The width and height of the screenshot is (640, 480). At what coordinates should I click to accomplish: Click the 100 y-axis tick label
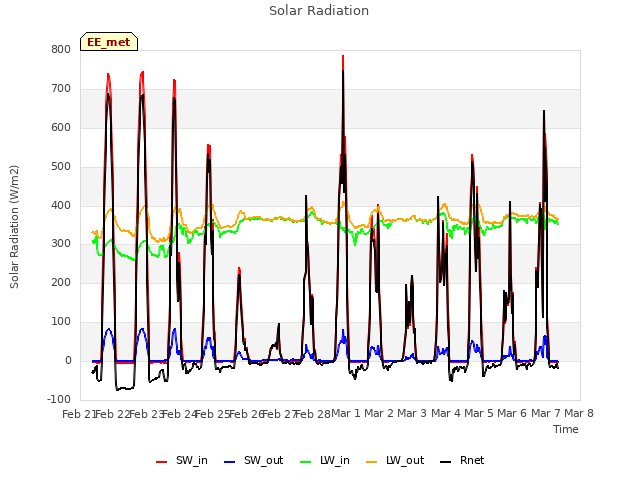61,321
